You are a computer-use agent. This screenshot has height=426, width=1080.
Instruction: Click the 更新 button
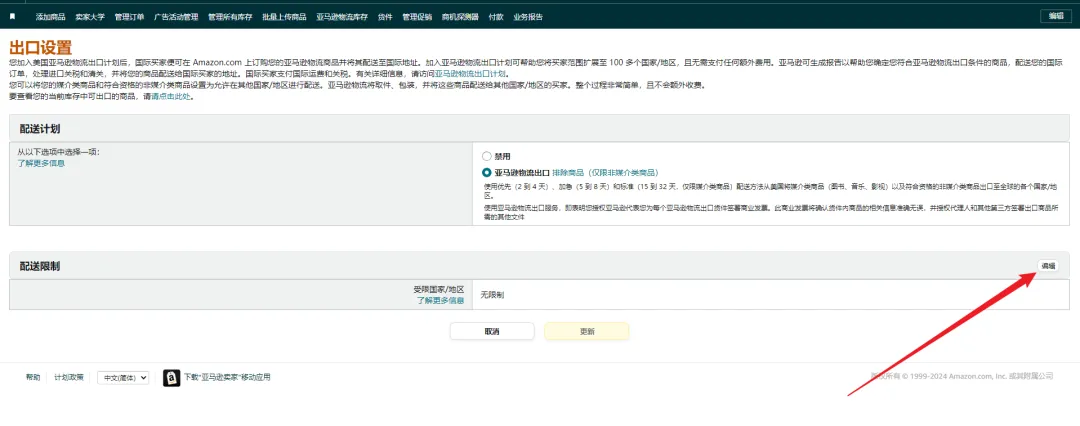pyautogui.click(x=587, y=331)
